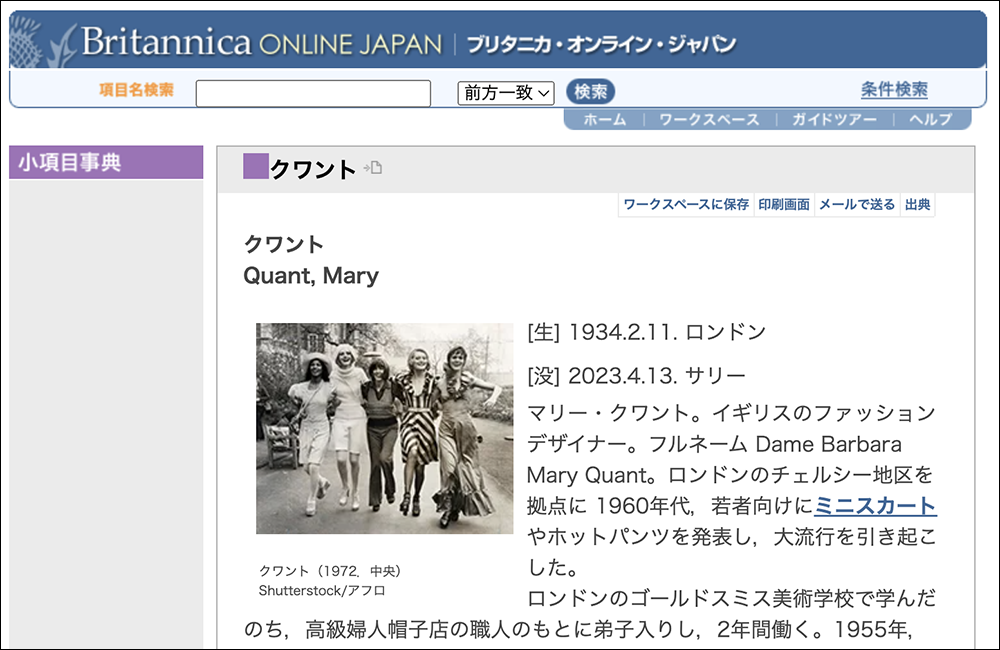The height and width of the screenshot is (650, 1000).
Task: Click メールで送る to email article
Action: pos(857,205)
